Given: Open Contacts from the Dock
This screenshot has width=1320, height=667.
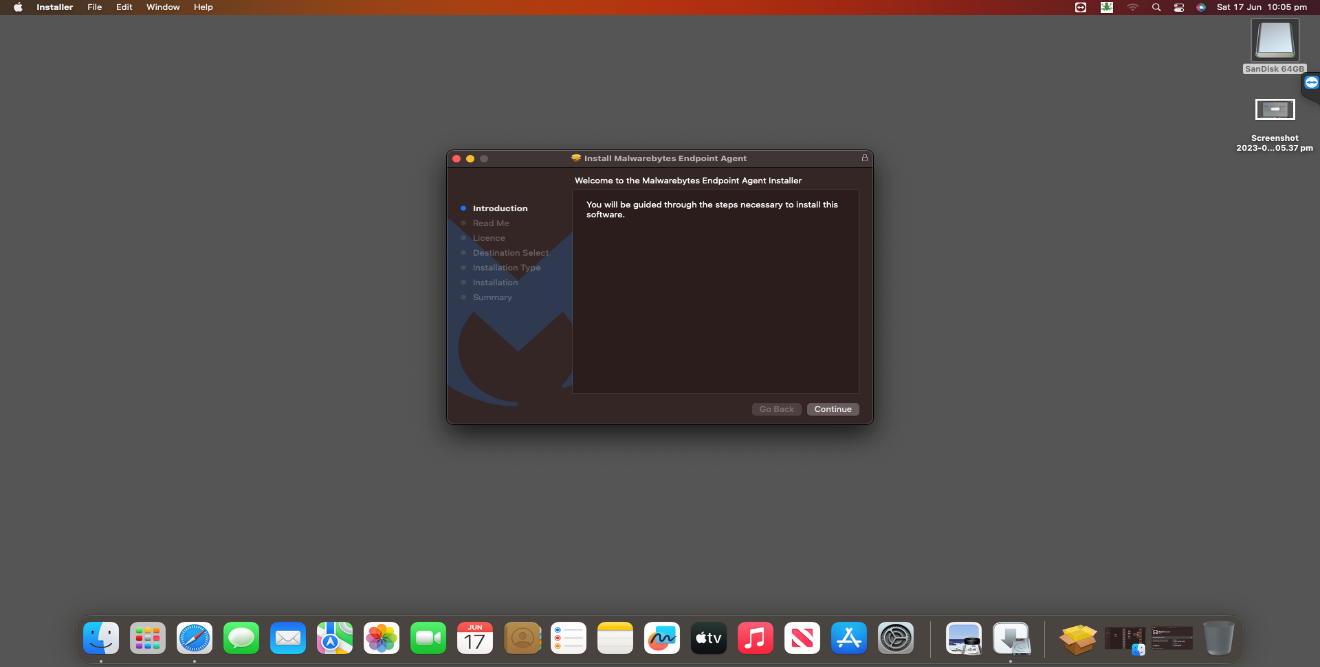Looking at the screenshot, I should point(522,637).
